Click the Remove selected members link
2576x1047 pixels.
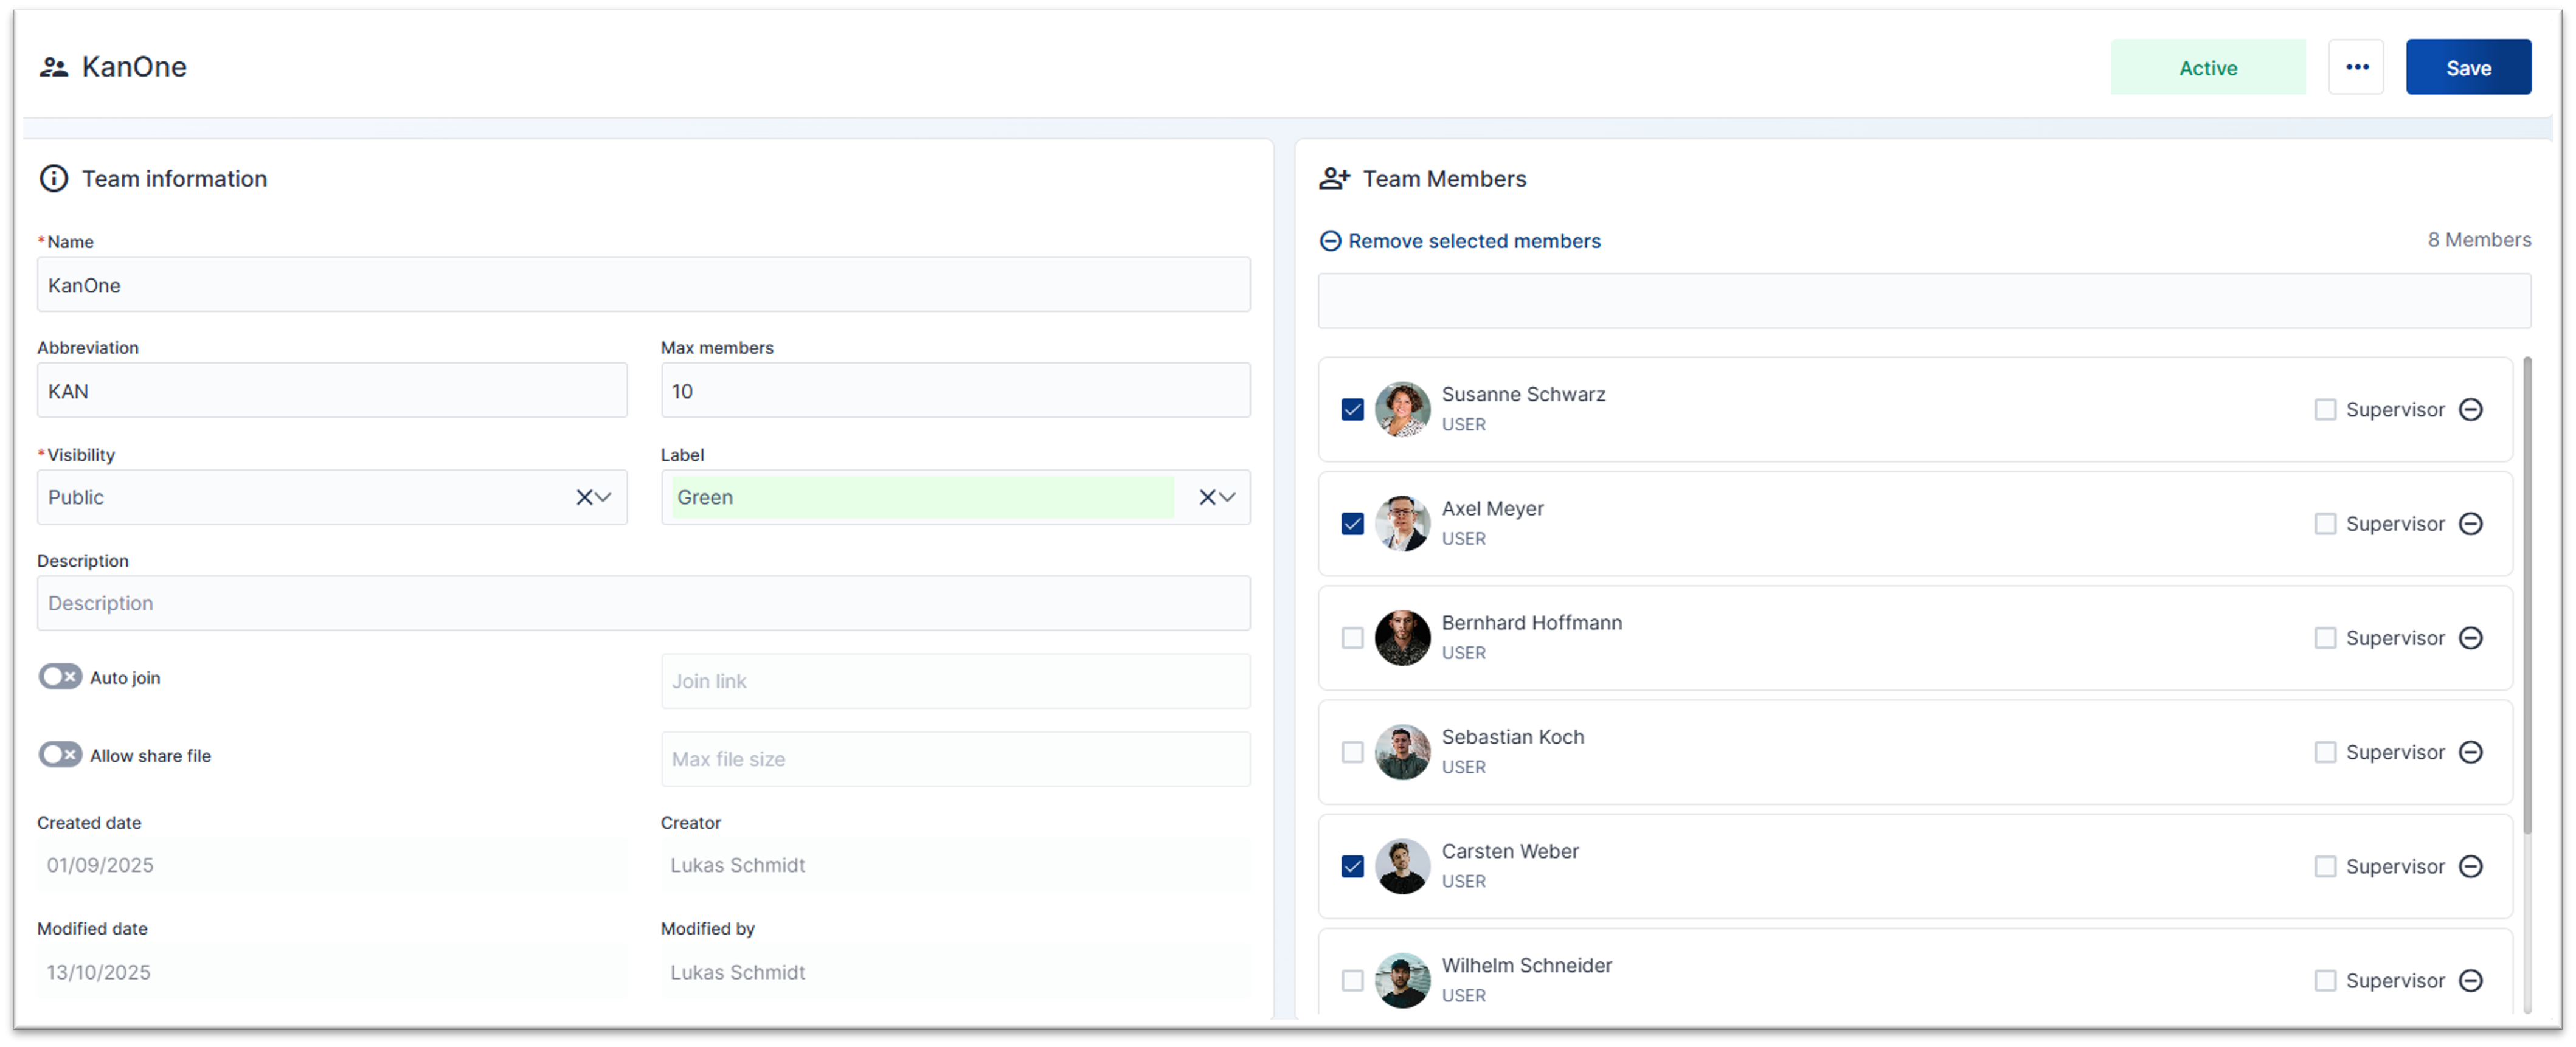click(1475, 241)
